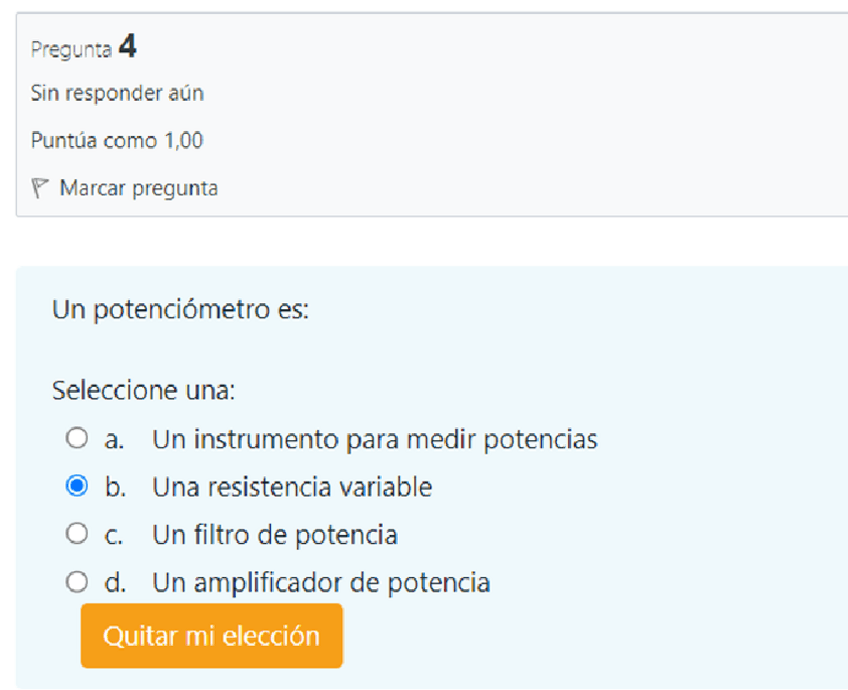Click answer text 'Un instrumento para medir potencias'

375,439
